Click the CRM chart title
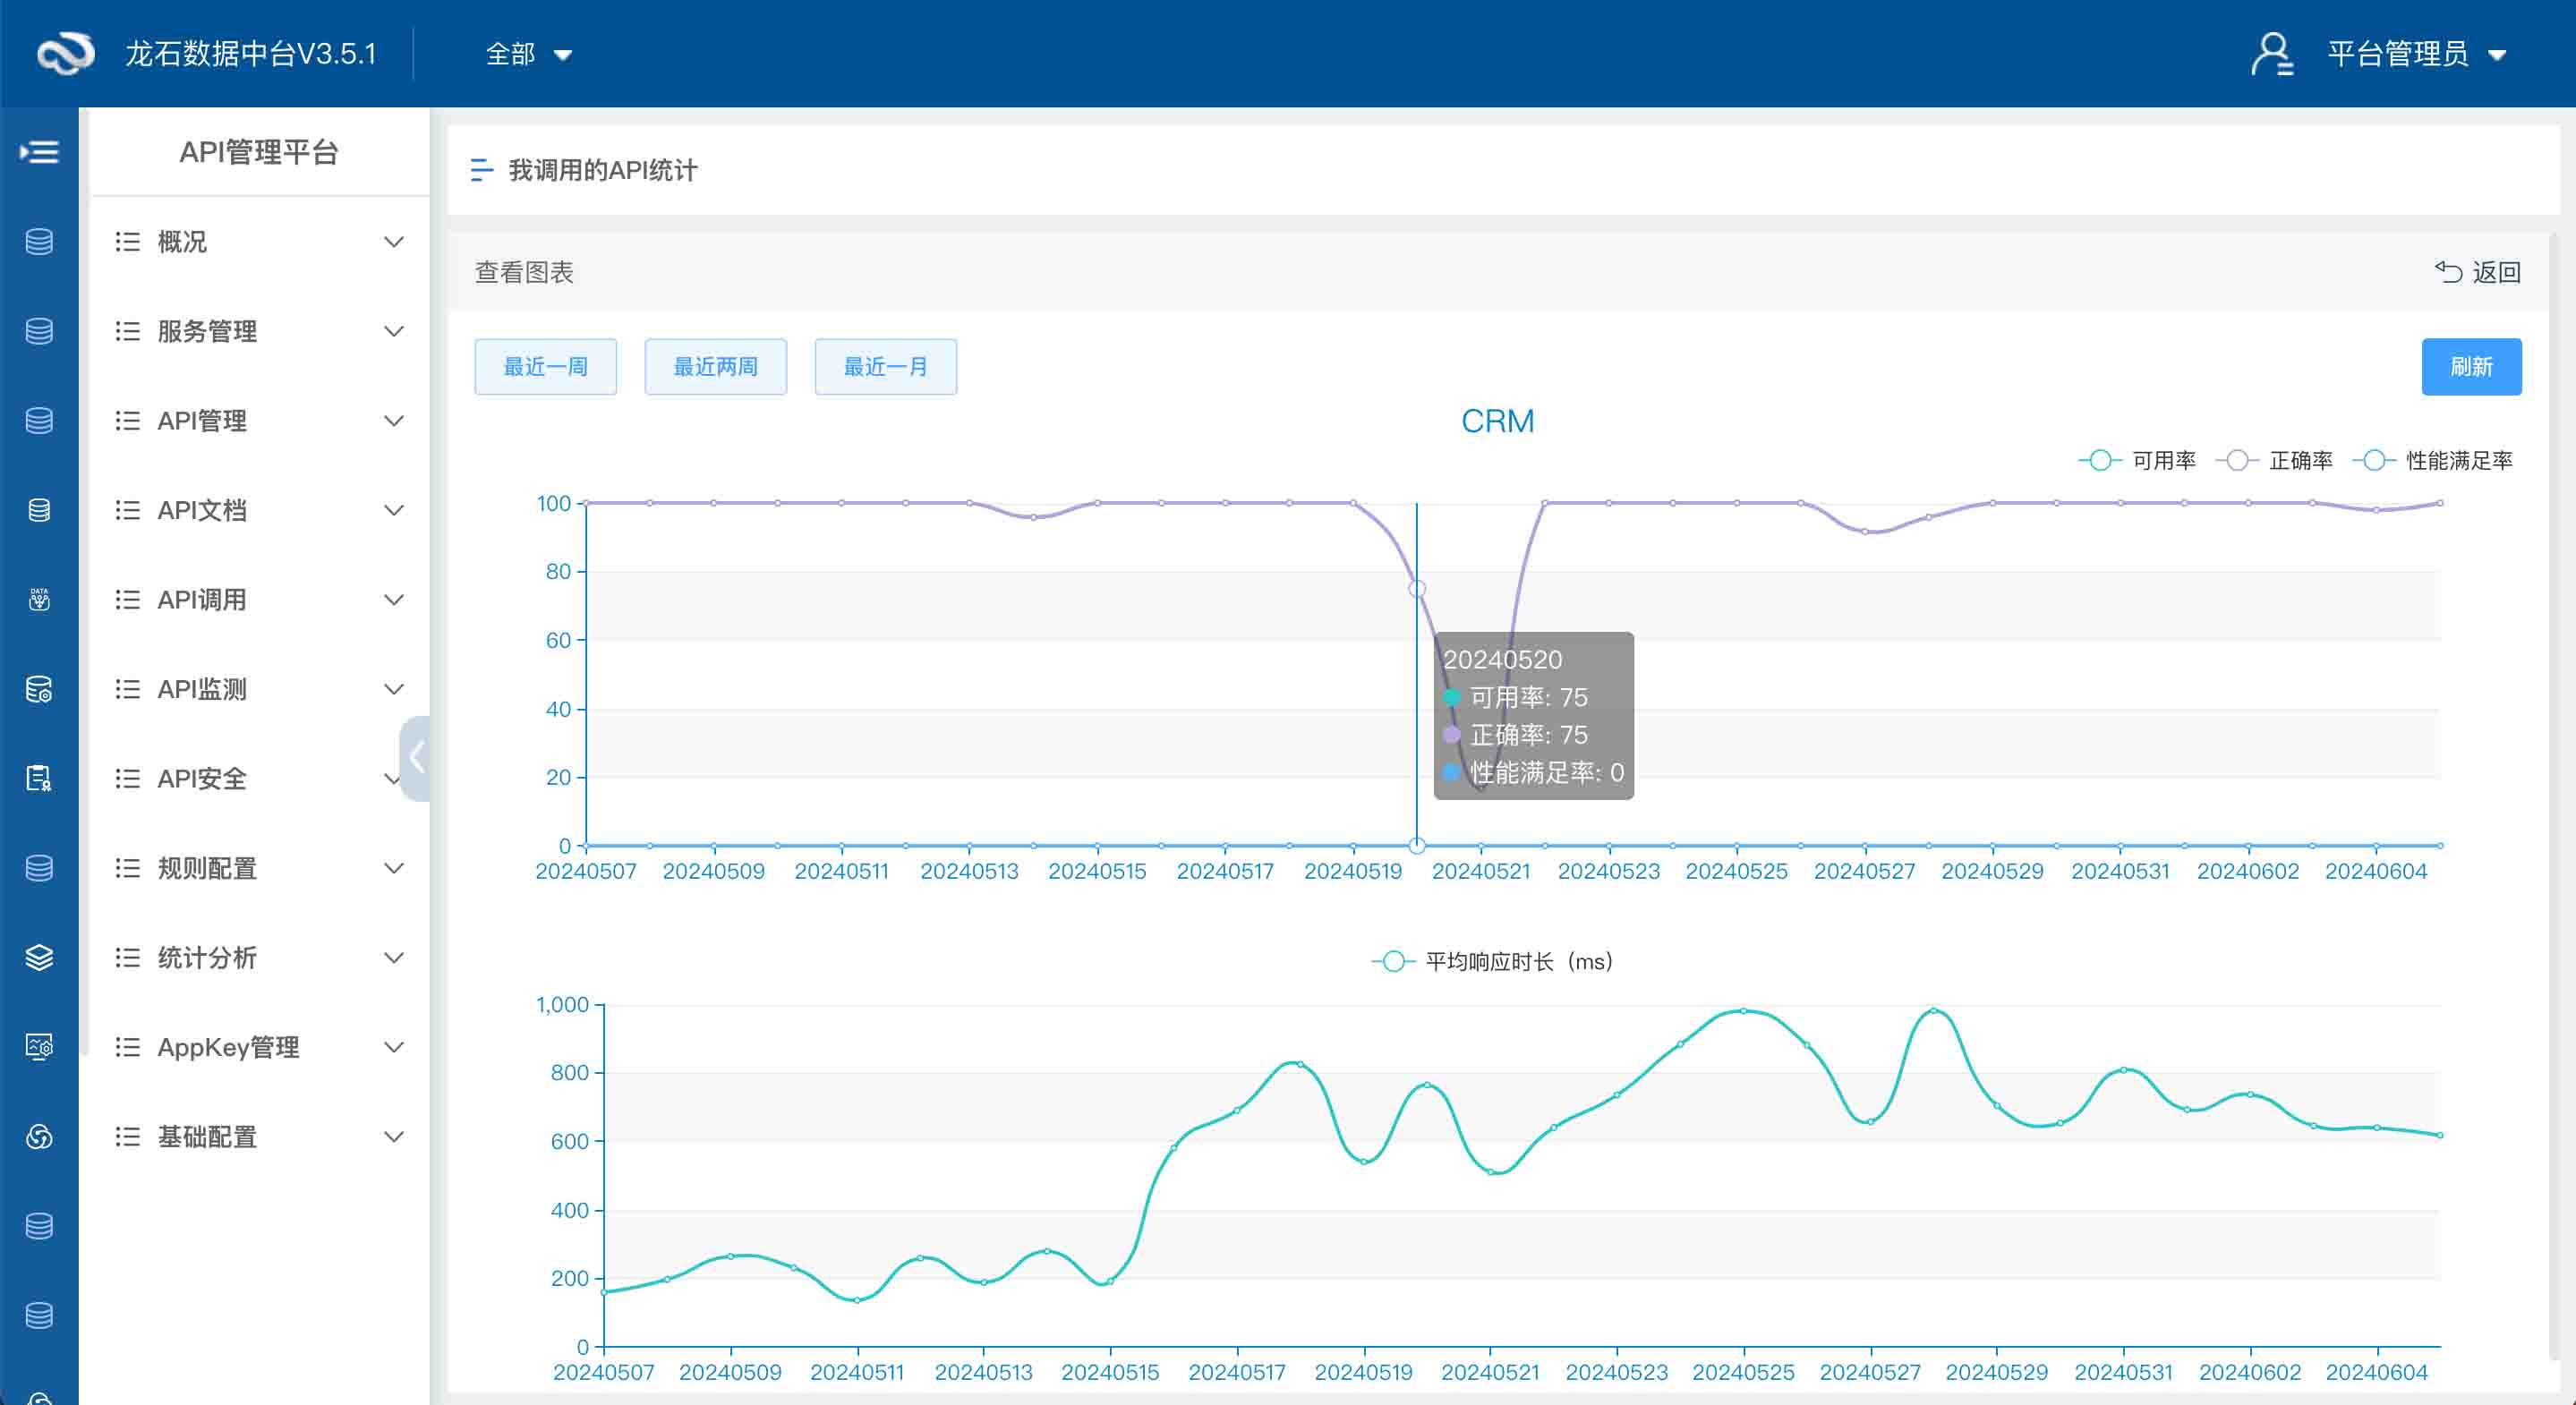 (x=1497, y=421)
